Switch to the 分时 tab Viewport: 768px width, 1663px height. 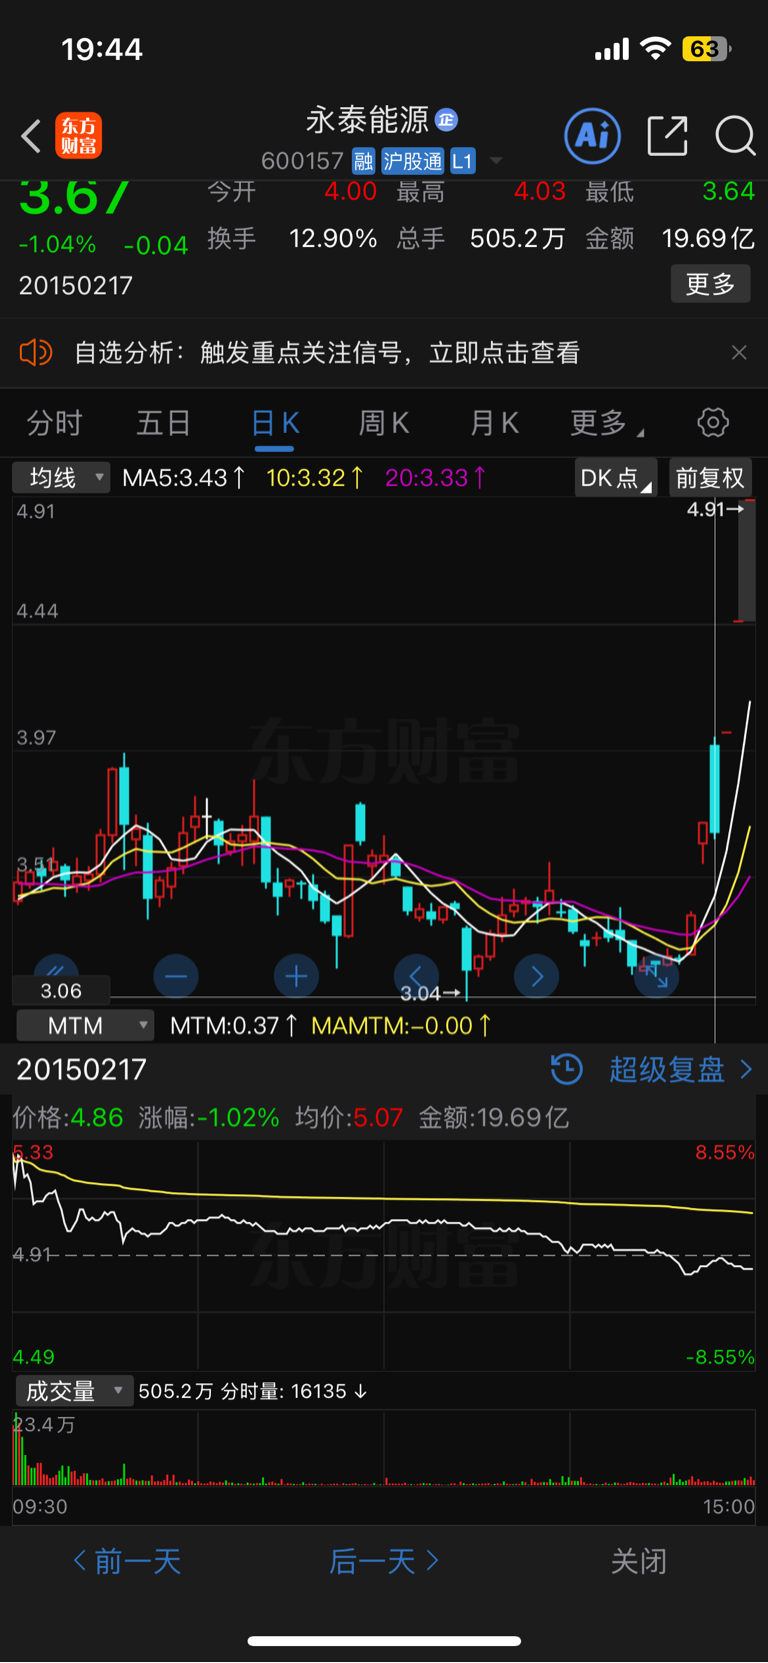(x=55, y=423)
